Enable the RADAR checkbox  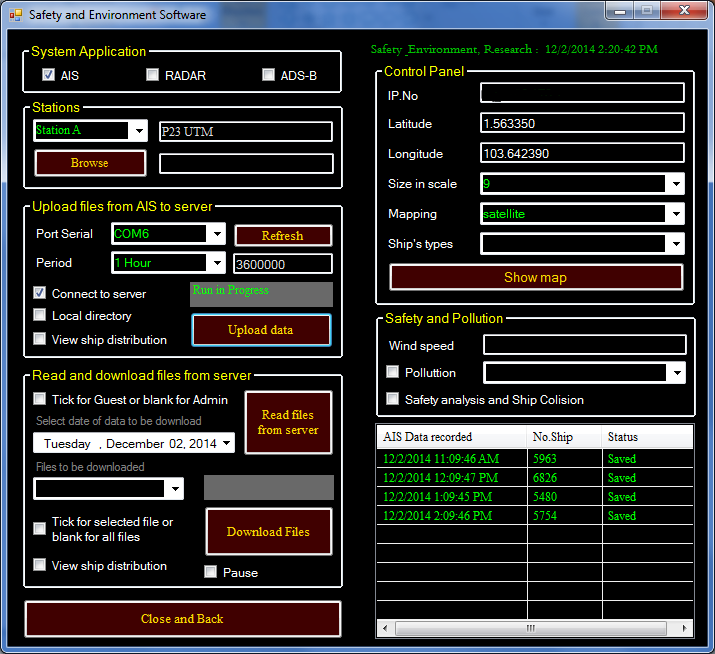tap(152, 75)
